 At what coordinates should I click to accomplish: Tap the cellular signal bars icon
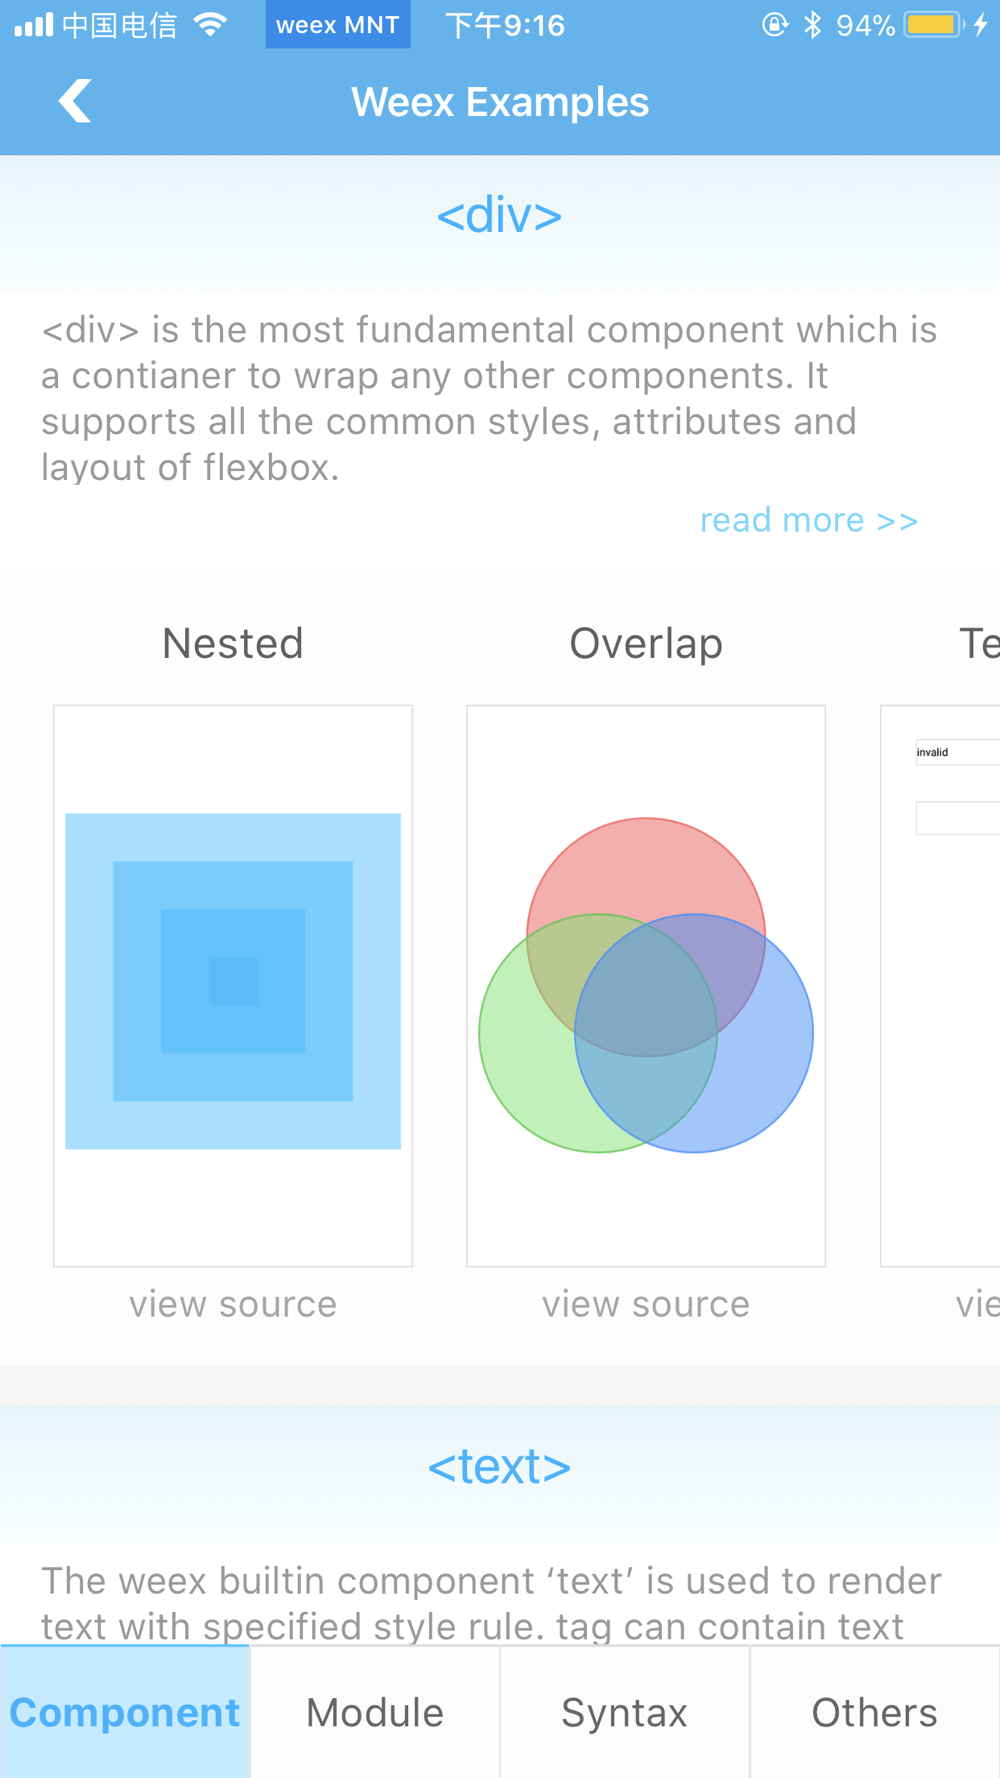(34, 24)
